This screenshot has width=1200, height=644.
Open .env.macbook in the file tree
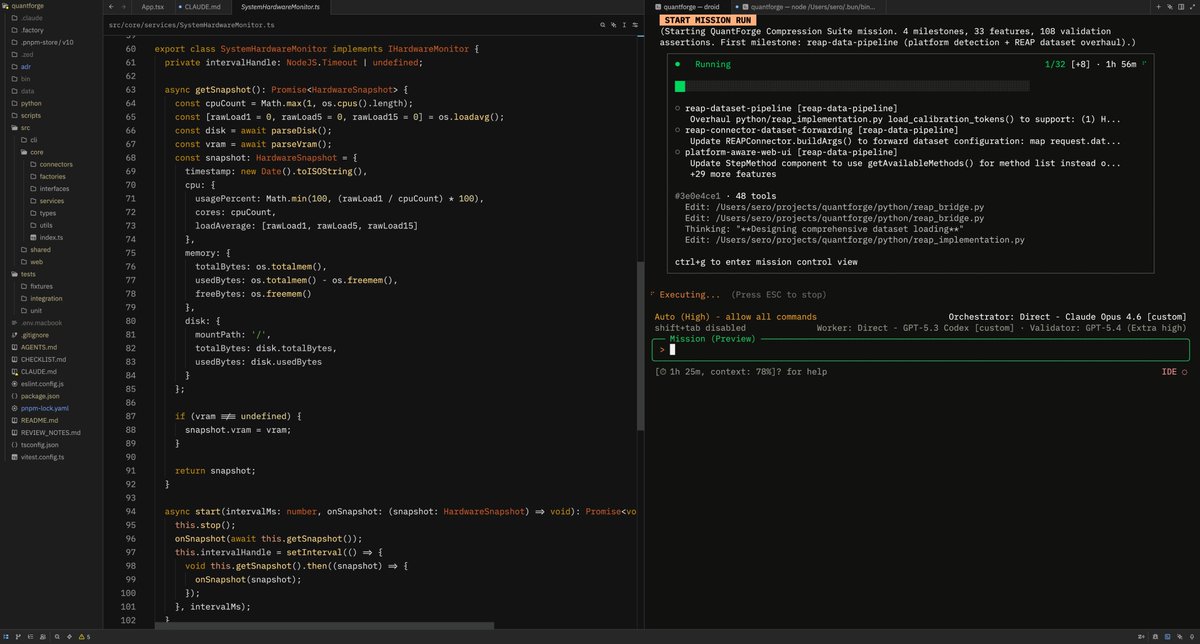coord(41,322)
